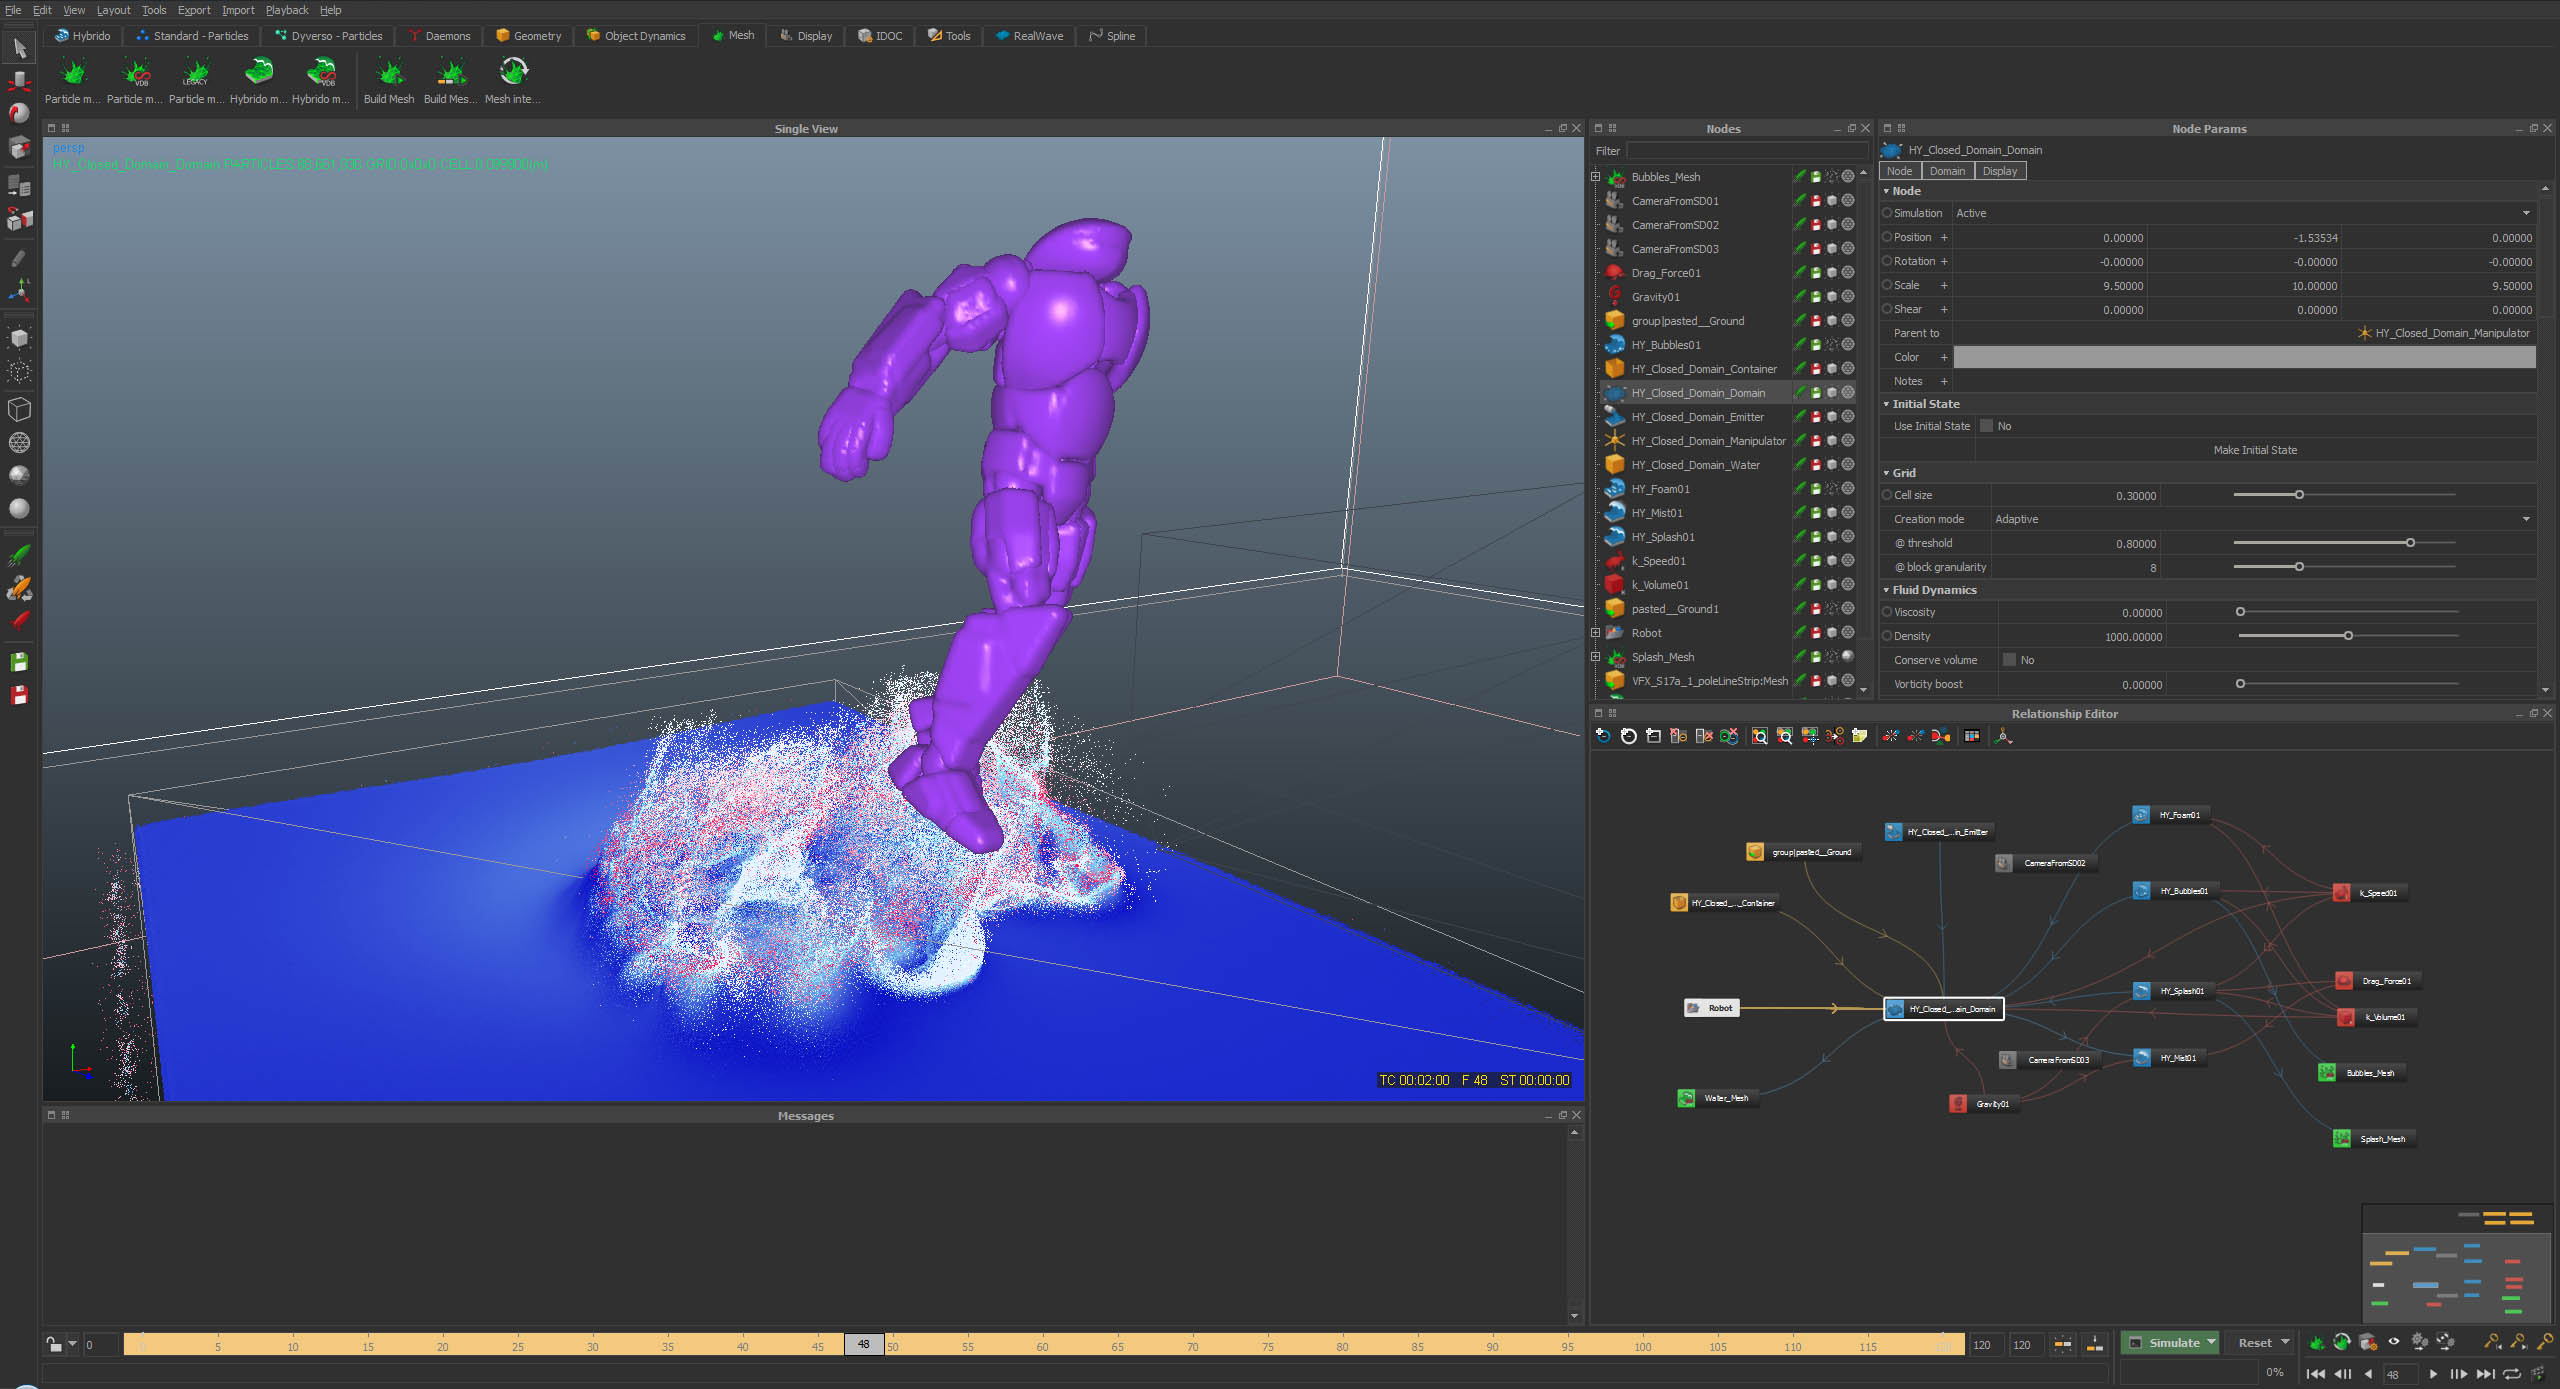Screen dimensions: 2560x1389
Task: Toggle Conserve volume checkbox
Action: (x=2009, y=660)
